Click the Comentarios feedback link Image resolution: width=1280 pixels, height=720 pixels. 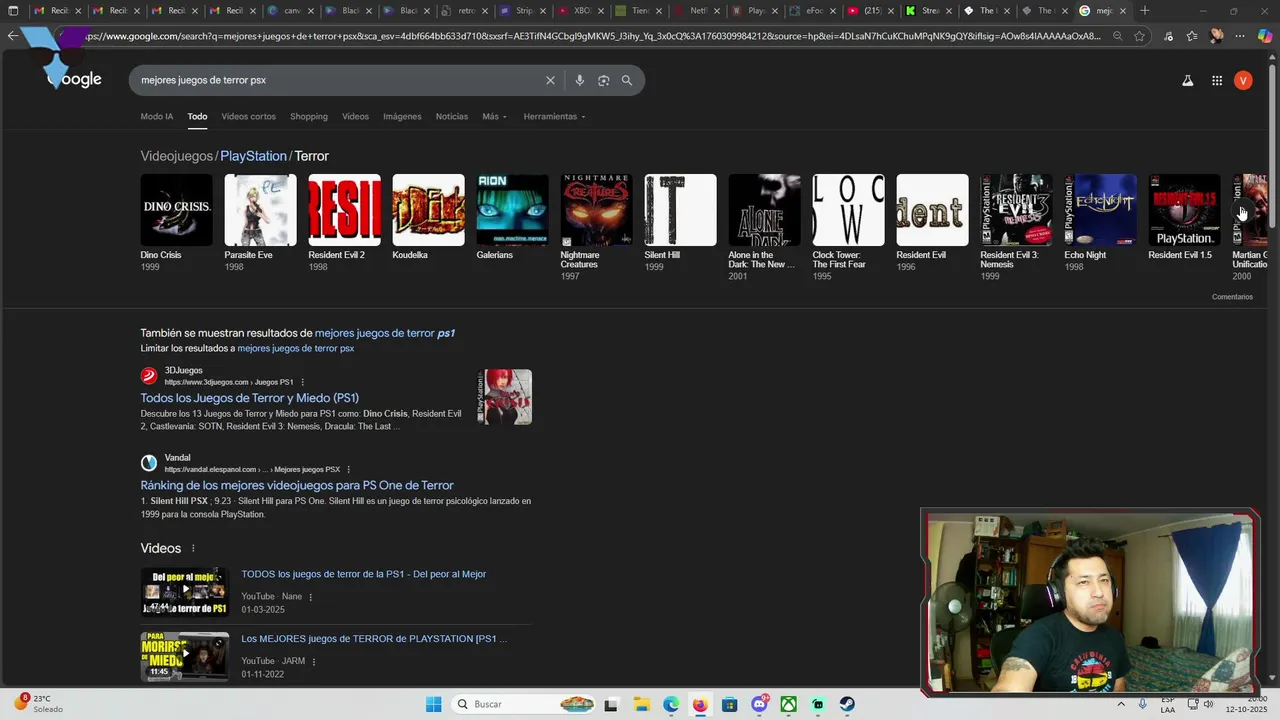tap(1232, 297)
